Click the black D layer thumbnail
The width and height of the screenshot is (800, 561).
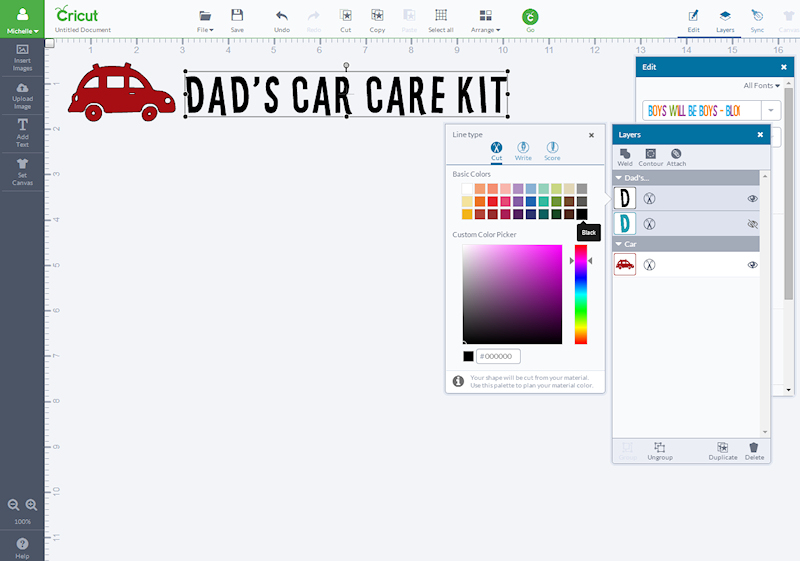[625, 198]
